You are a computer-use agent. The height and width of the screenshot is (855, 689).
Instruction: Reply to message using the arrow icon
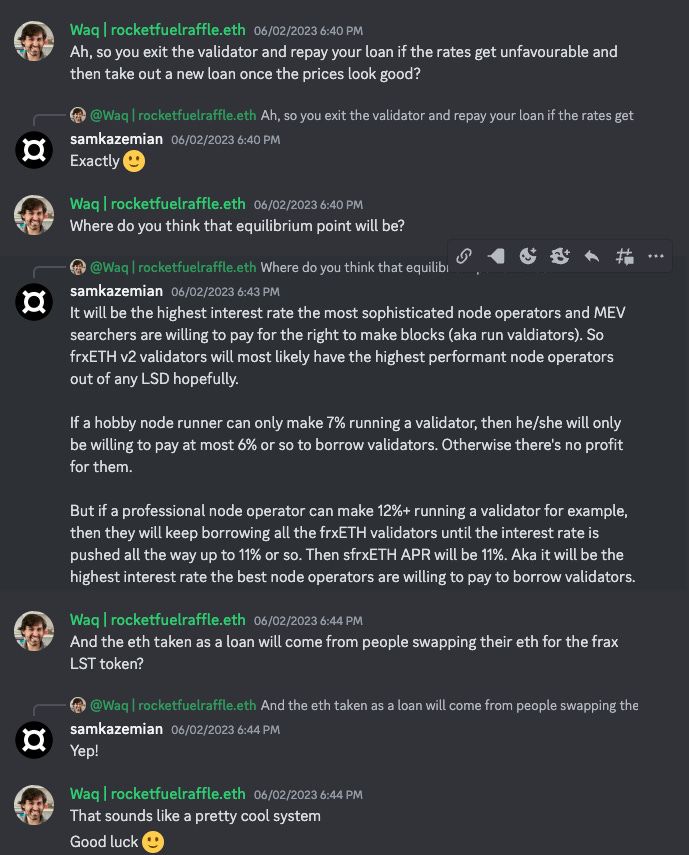[x=592, y=256]
